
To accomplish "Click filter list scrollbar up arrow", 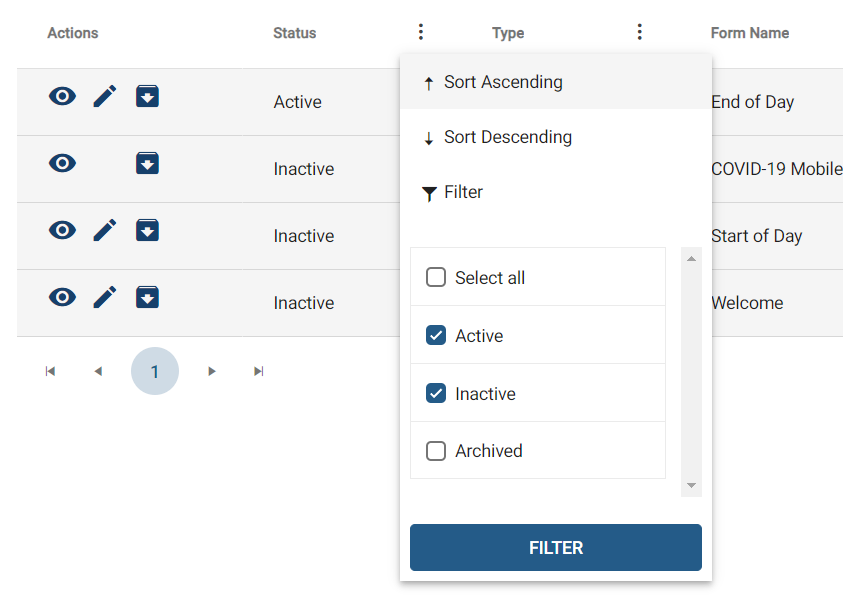I will click(691, 259).
